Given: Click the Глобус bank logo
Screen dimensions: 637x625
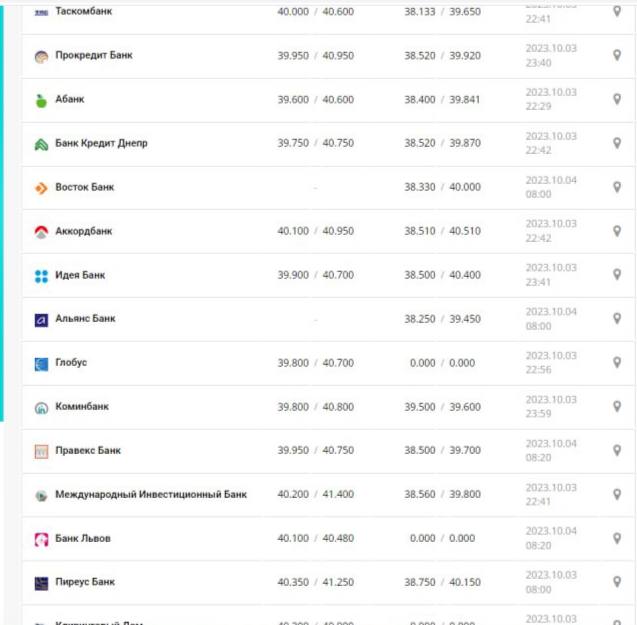Looking at the screenshot, I should coord(41,364).
